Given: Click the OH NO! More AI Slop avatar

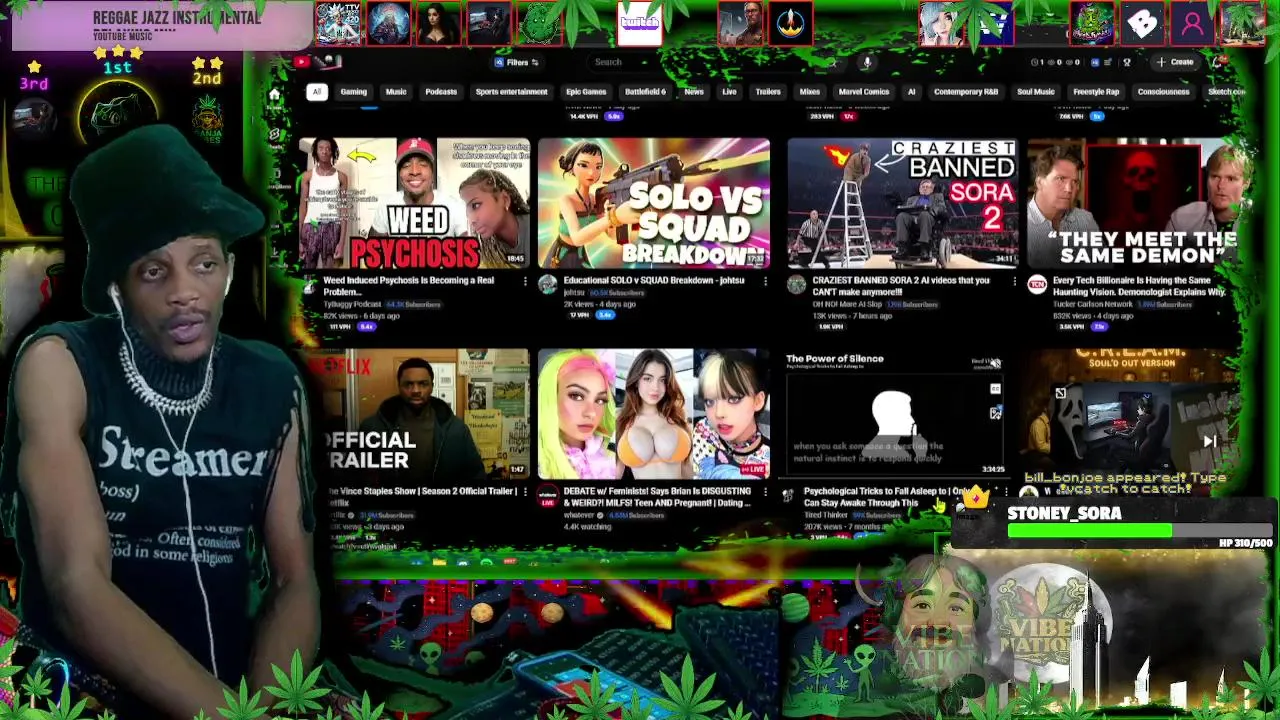Looking at the screenshot, I should (796, 285).
